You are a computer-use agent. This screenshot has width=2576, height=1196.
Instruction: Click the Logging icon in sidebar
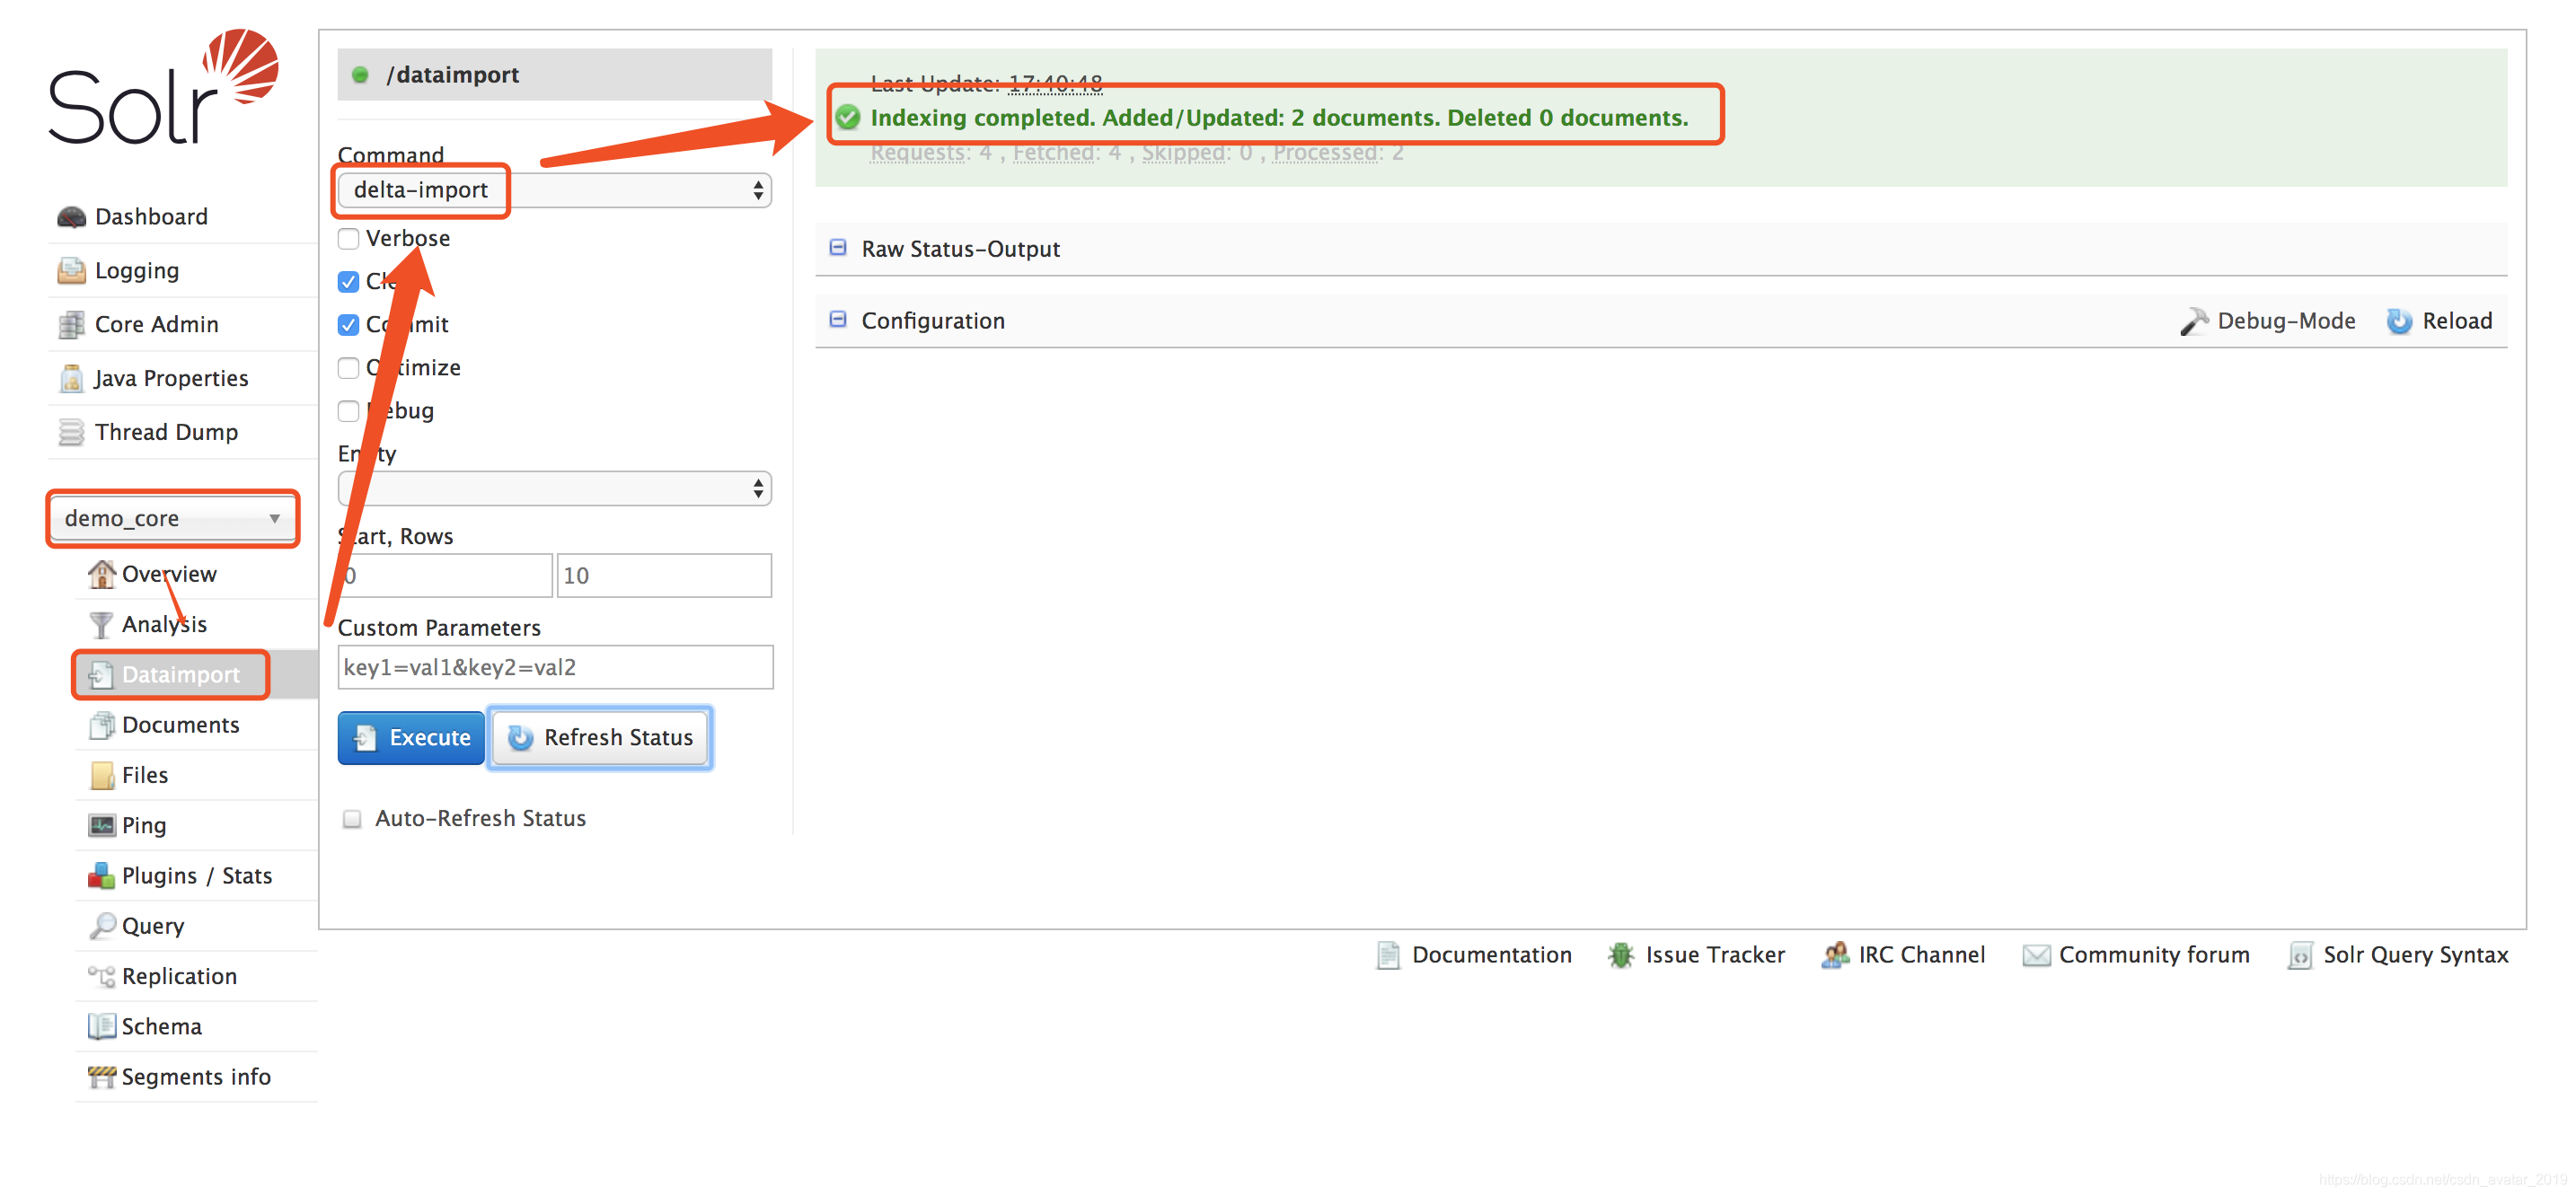pos(71,271)
